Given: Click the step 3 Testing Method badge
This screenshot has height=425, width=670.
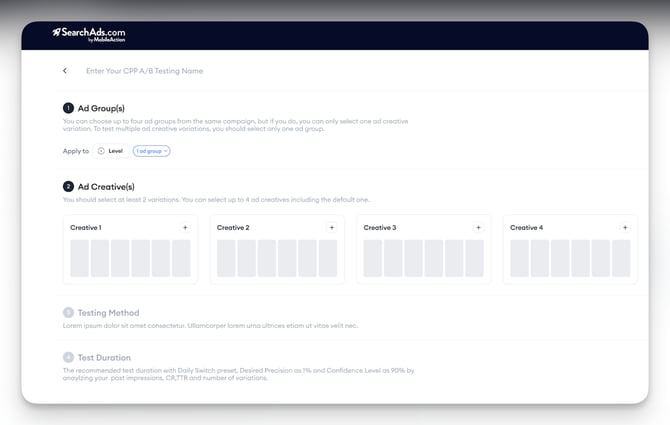Looking at the screenshot, I should tap(68, 313).
